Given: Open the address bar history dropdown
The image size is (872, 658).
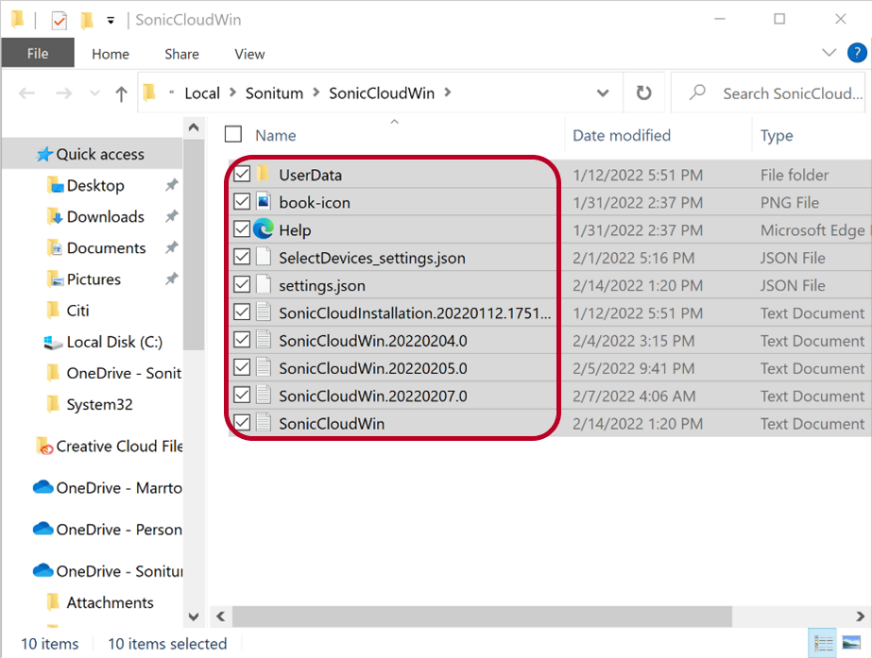Looking at the screenshot, I should 603,93.
